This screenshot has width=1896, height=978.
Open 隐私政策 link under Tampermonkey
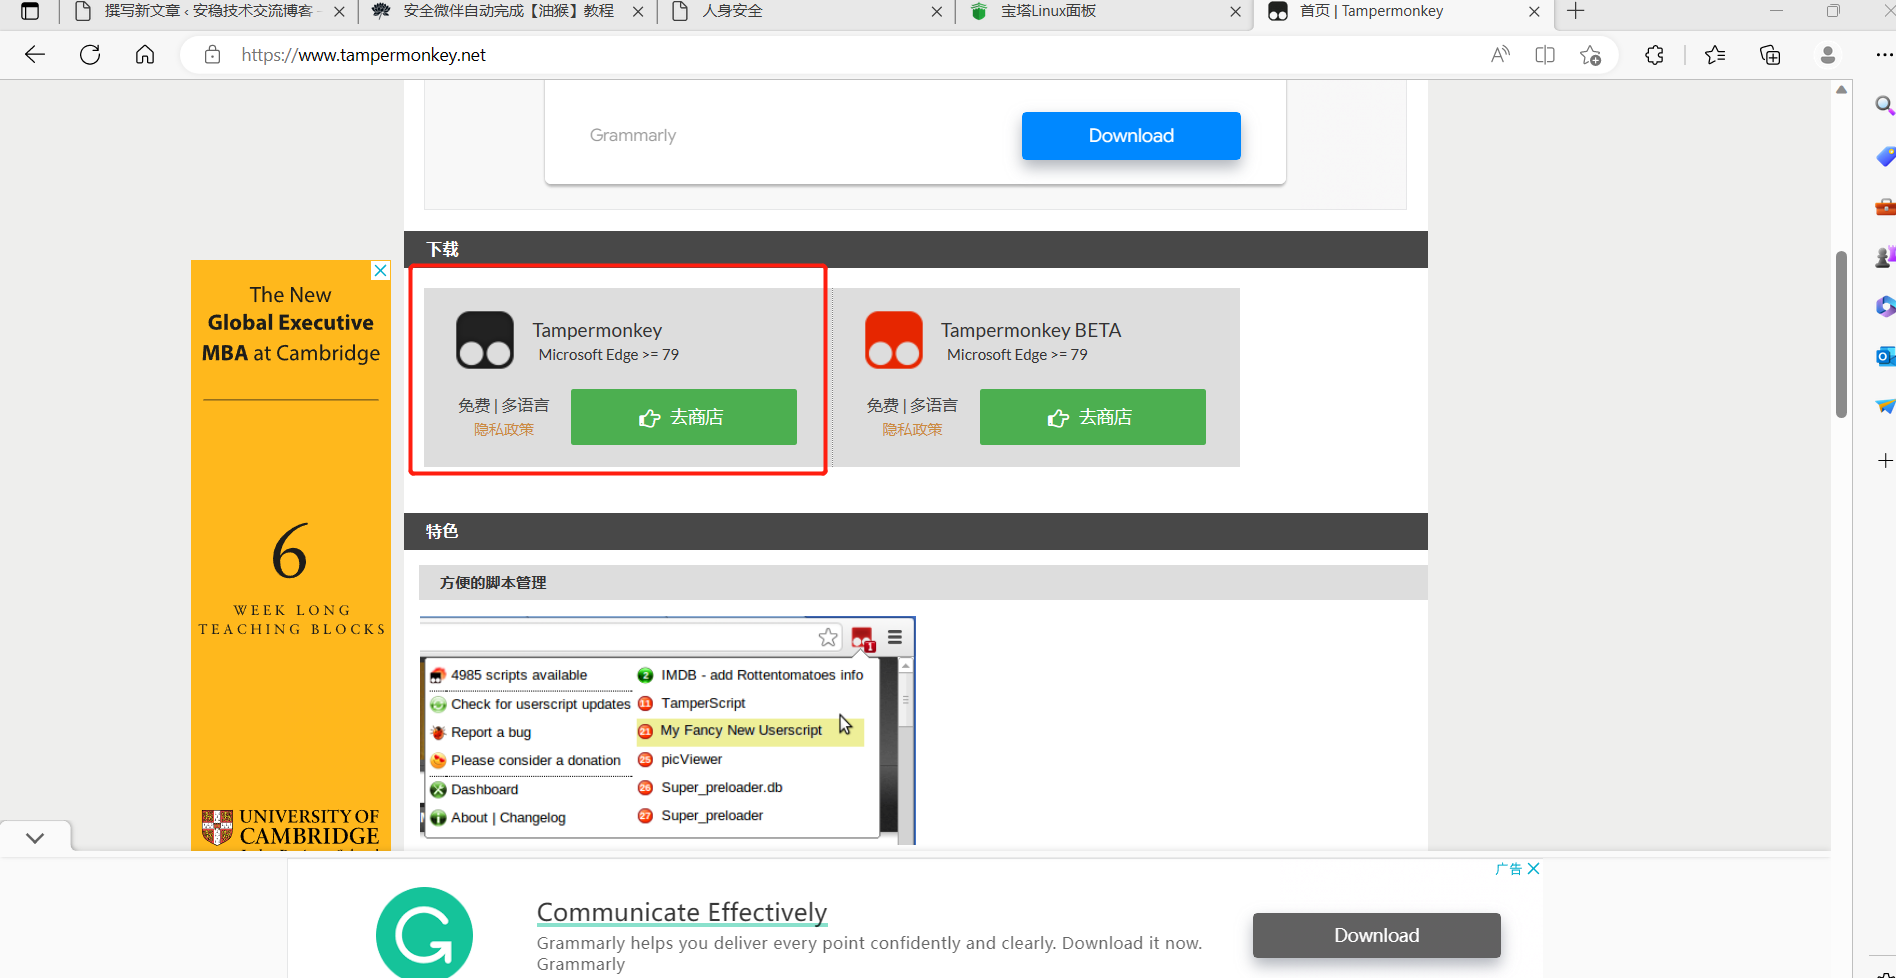pyautogui.click(x=504, y=429)
